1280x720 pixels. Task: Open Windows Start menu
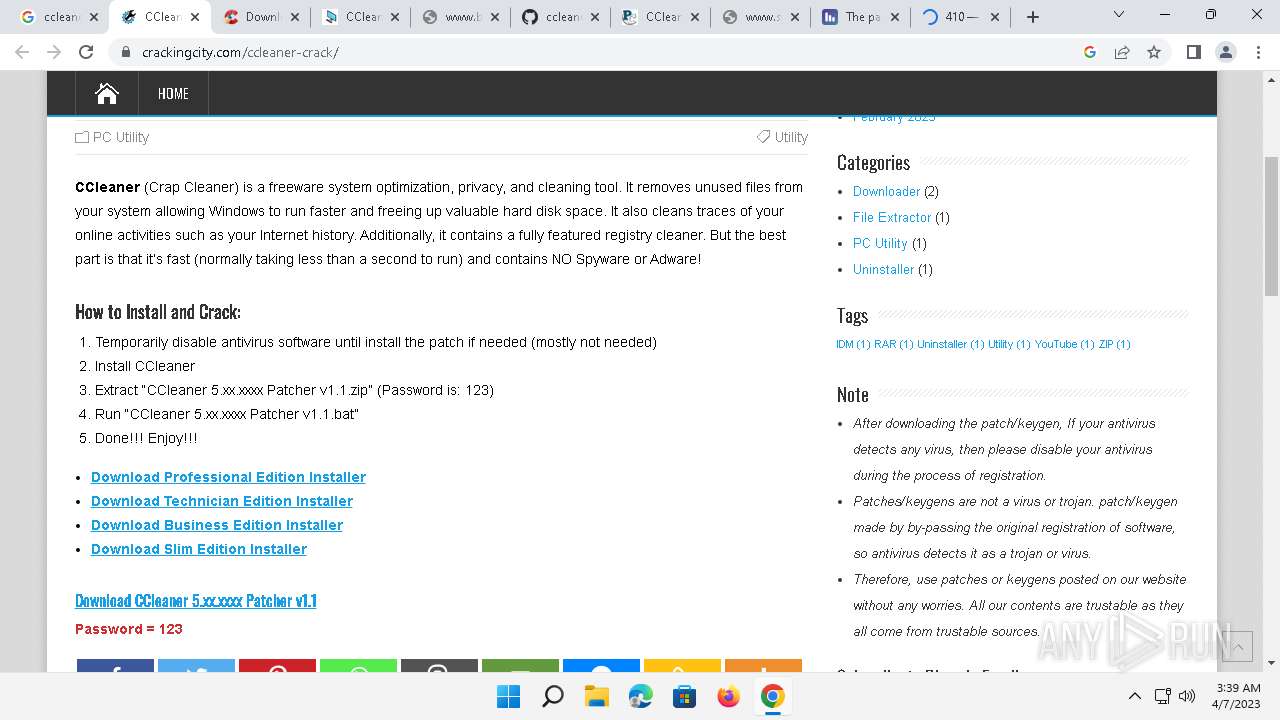pyautogui.click(x=508, y=696)
